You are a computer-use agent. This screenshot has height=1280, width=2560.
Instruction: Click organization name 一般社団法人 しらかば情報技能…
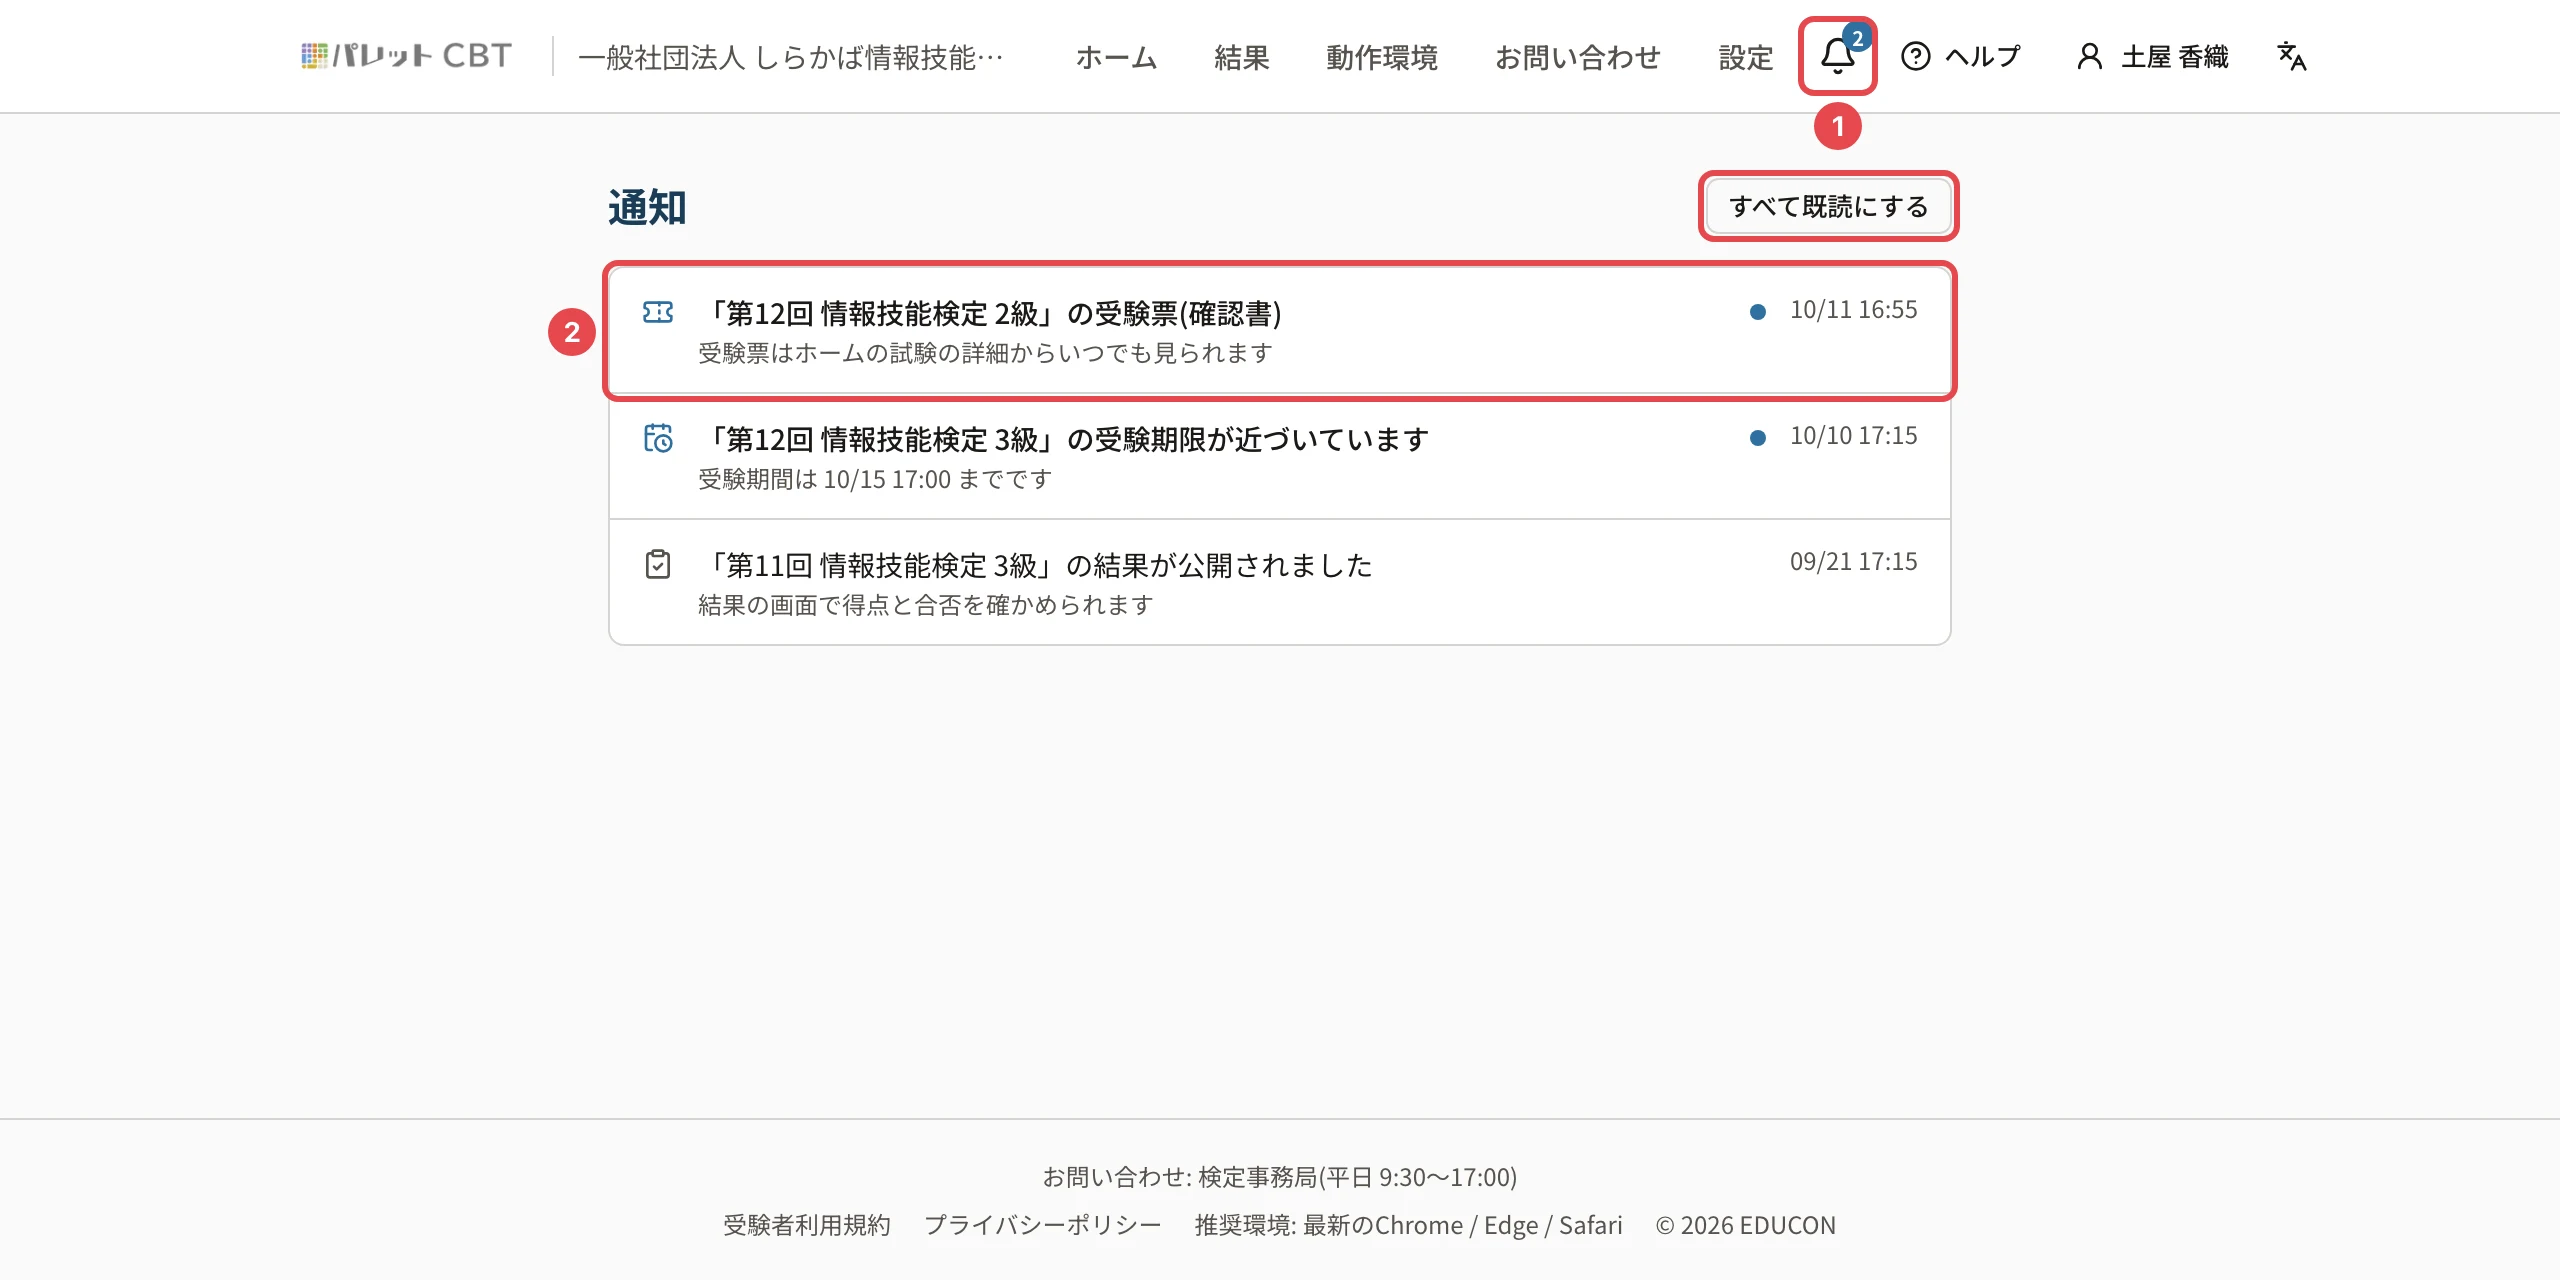pos(791,57)
